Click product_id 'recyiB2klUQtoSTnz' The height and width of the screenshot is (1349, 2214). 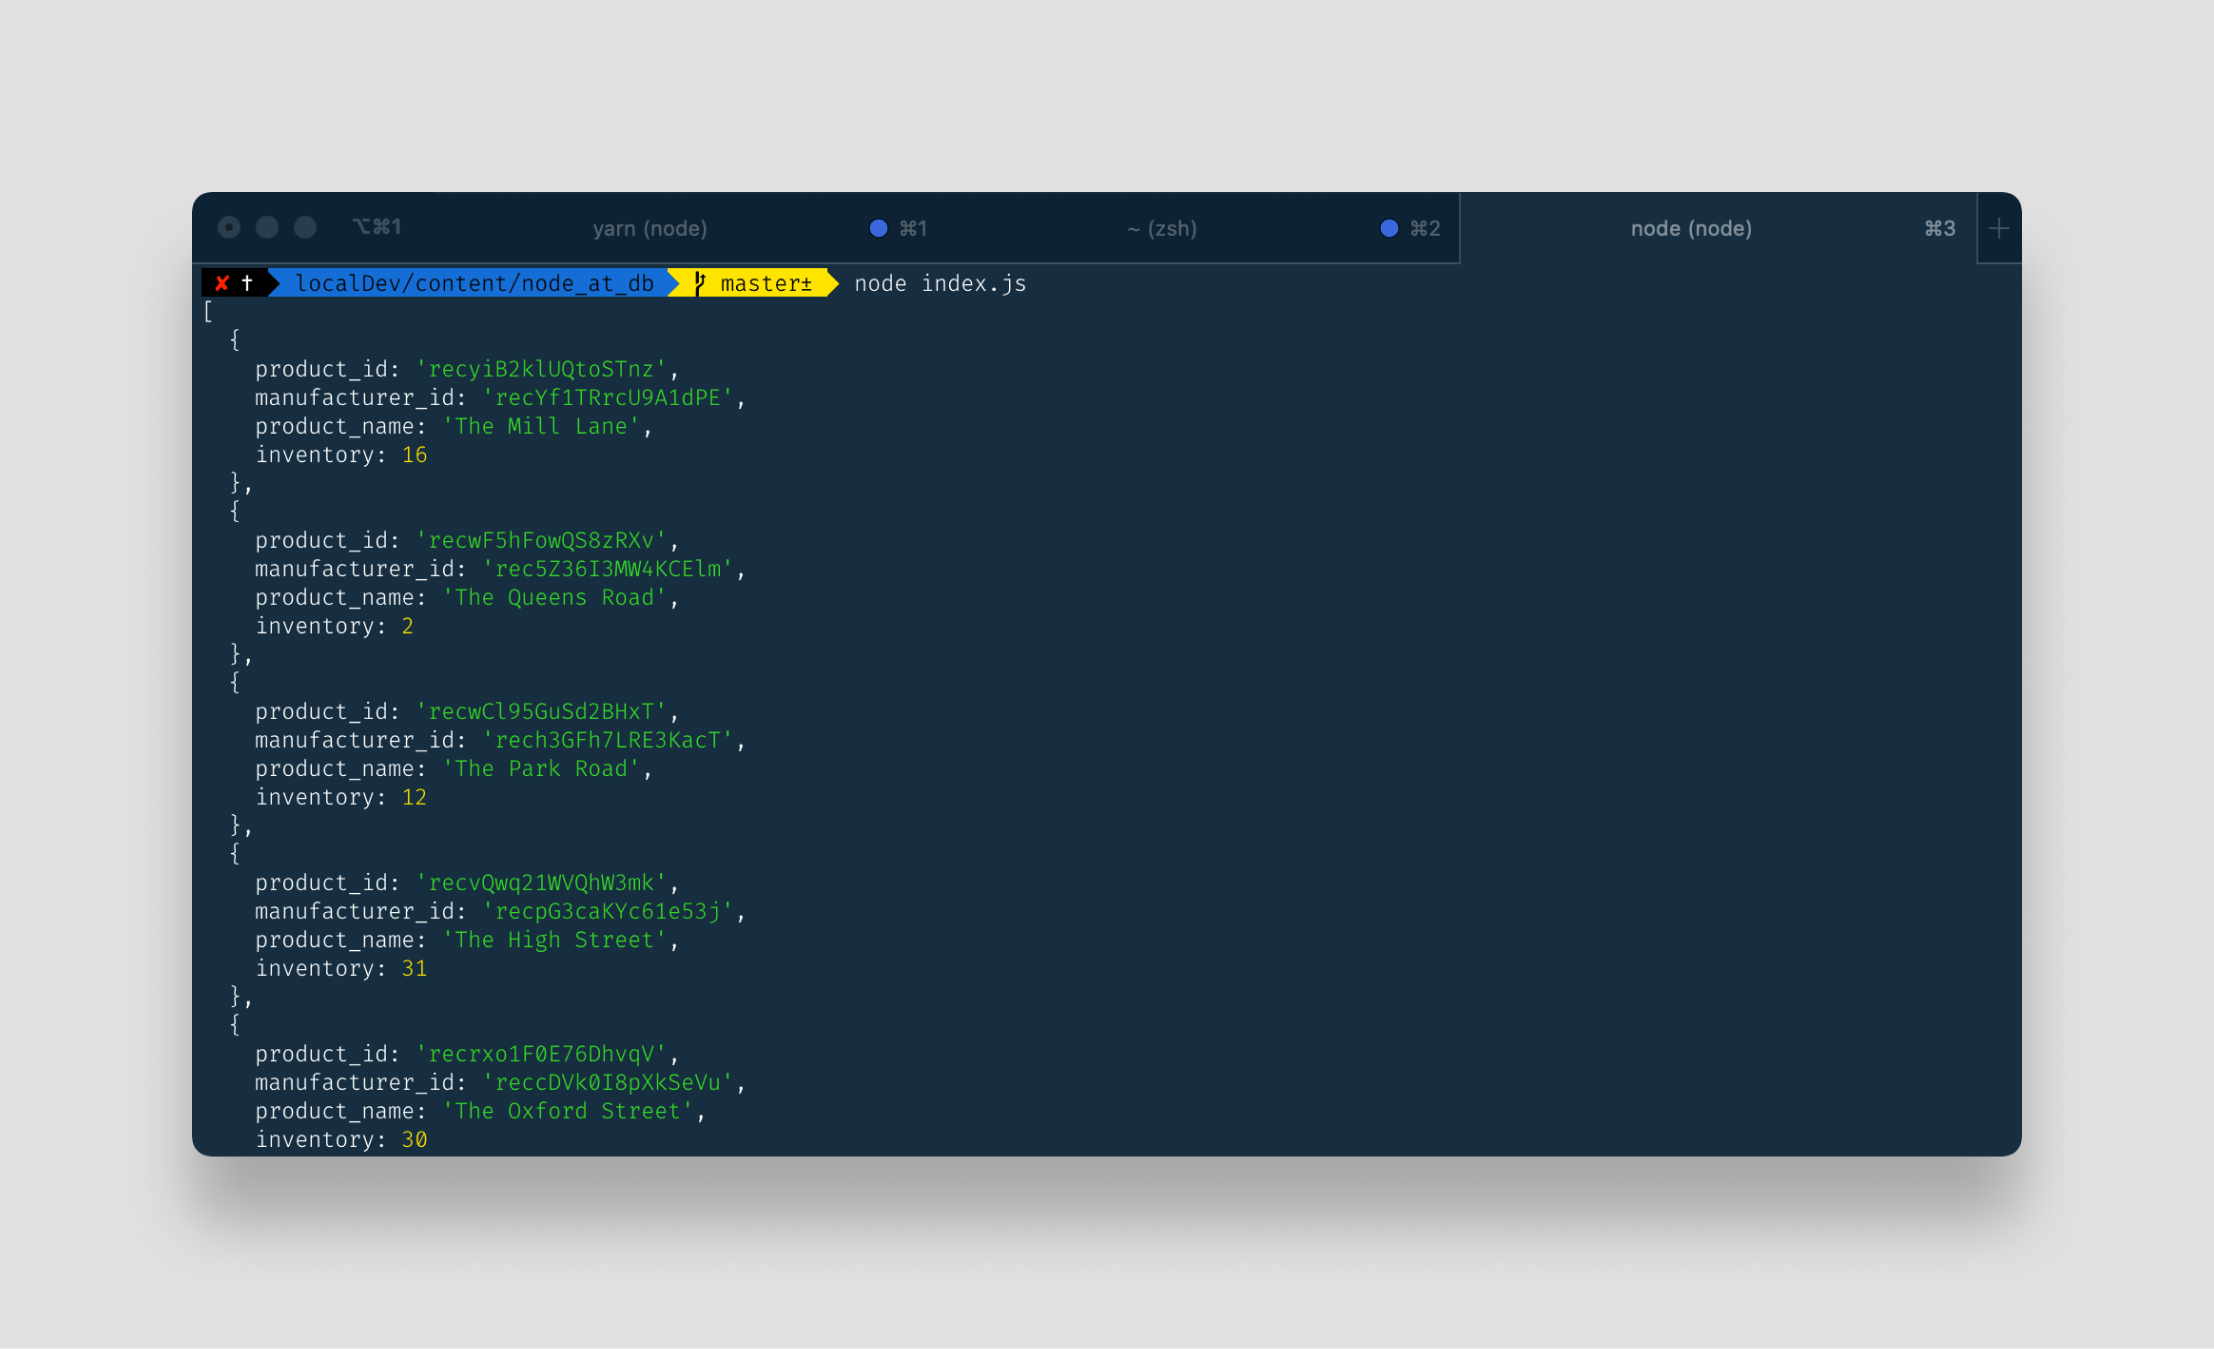coord(541,369)
